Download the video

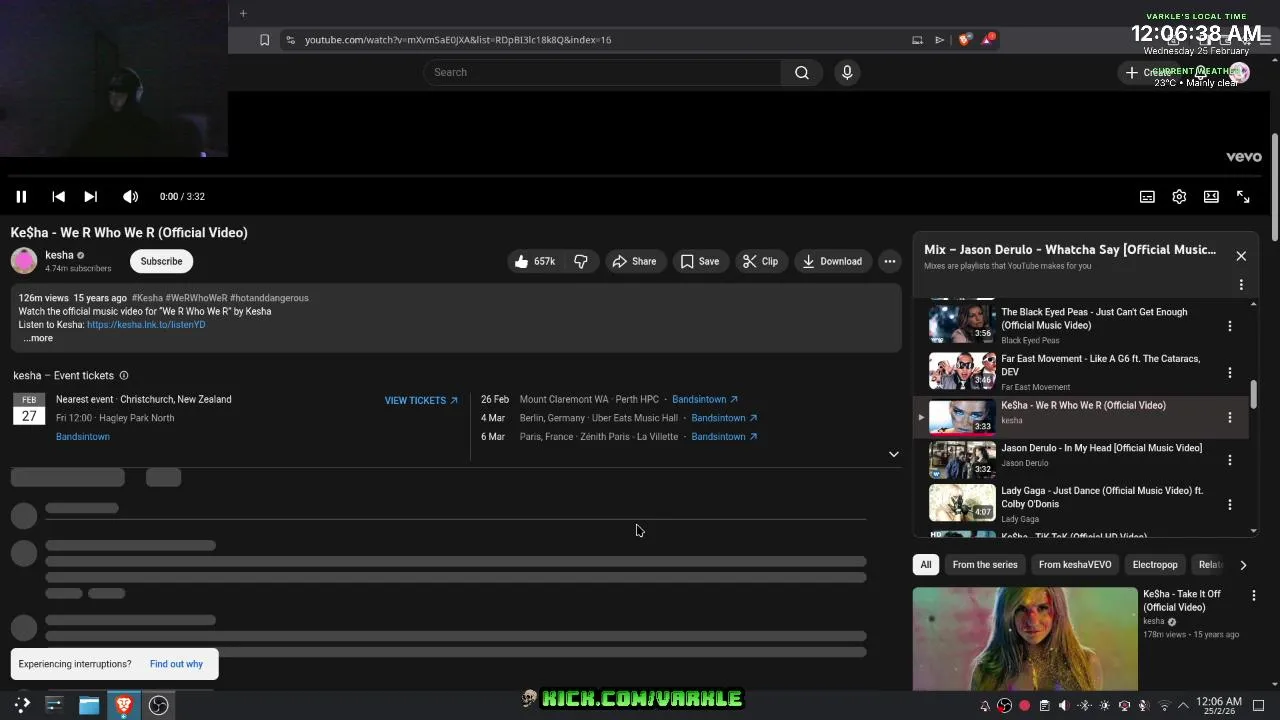832,261
